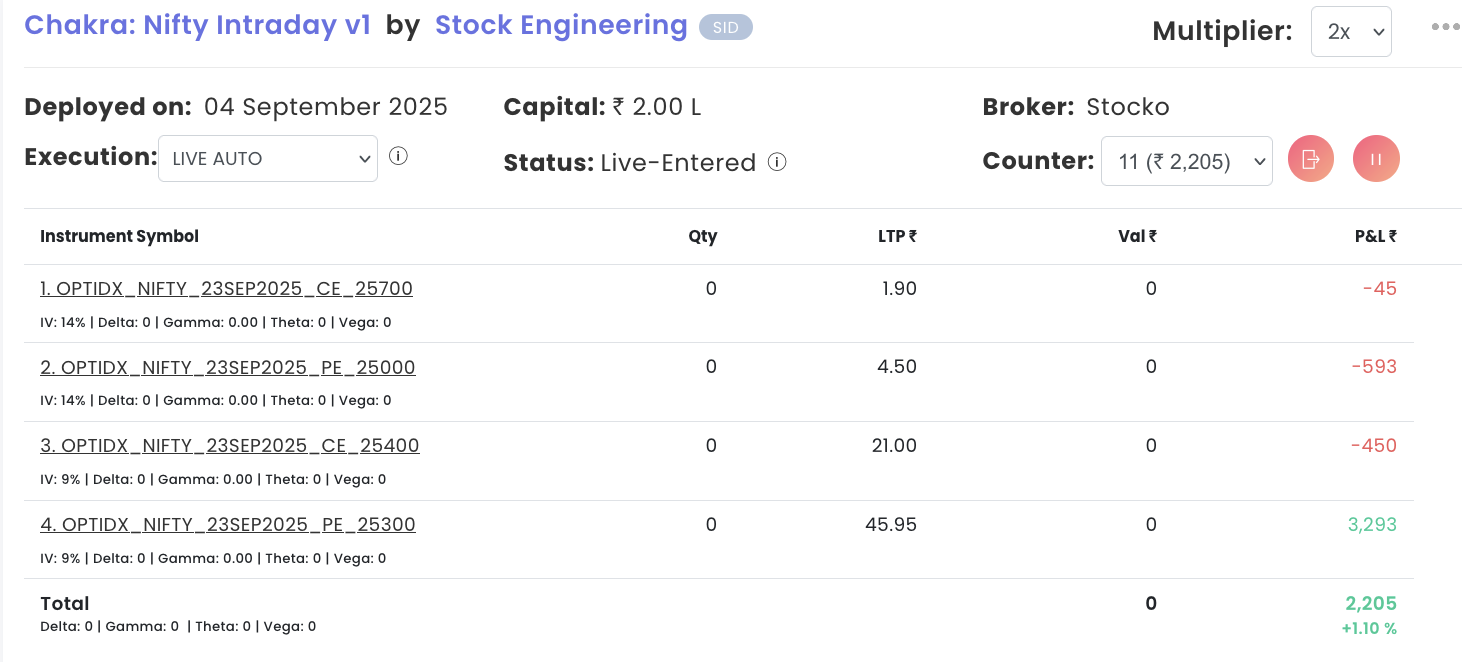The image size is (1474, 662).
Task: Click the SID badge
Action: (x=725, y=28)
